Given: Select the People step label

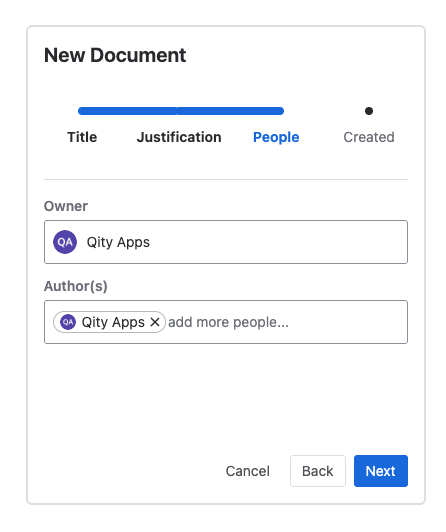Looking at the screenshot, I should (x=276, y=137).
